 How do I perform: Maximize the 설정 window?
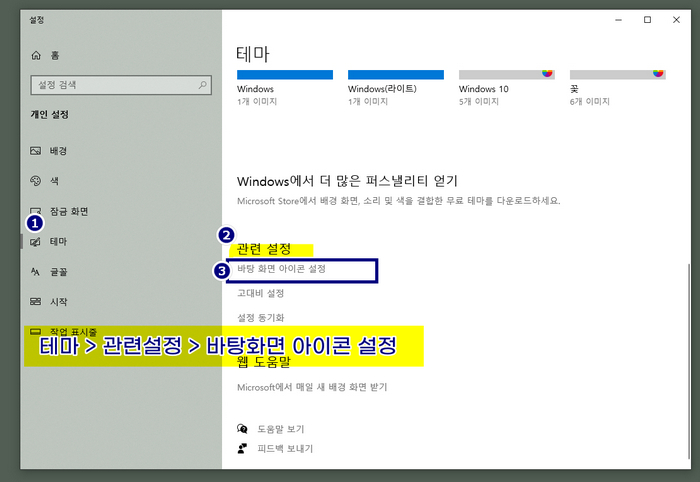[647, 20]
